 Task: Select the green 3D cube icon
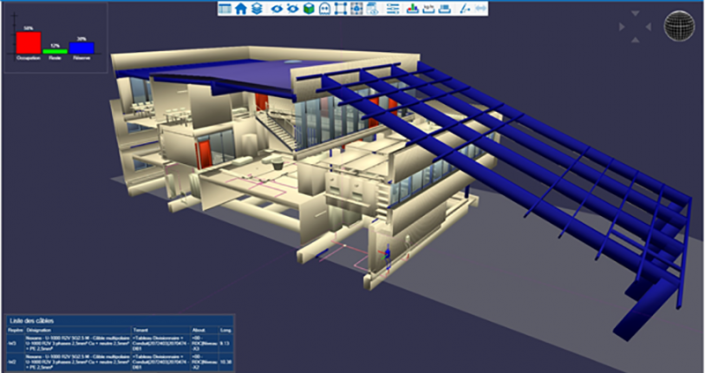click(309, 9)
